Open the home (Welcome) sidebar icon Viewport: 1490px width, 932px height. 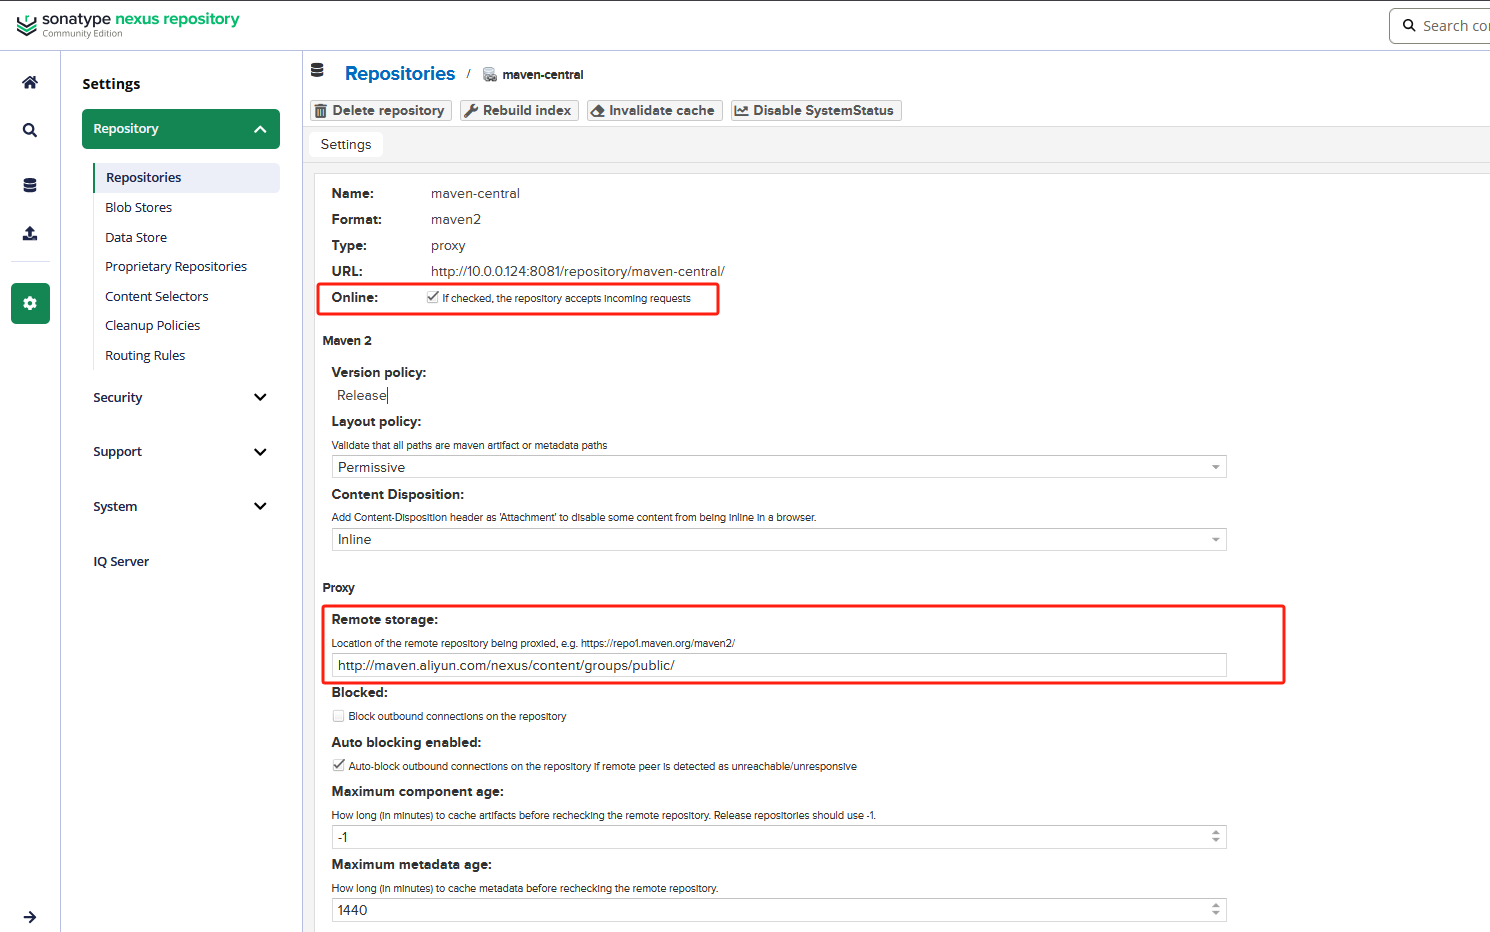click(x=30, y=82)
